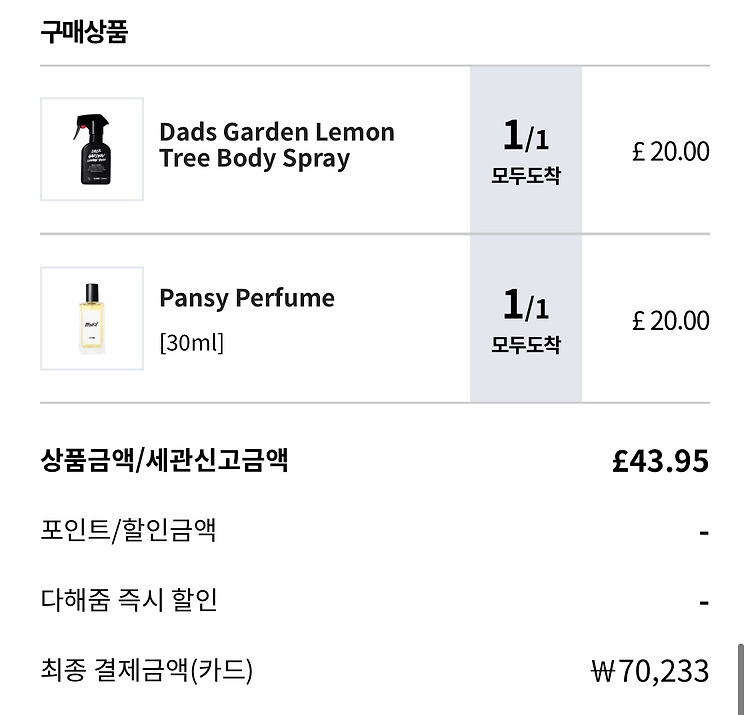The height and width of the screenshot is (715, 750).
Task: Click the Pansy Perfume product name
Action: pyautogui.click(x=247, y=298)
